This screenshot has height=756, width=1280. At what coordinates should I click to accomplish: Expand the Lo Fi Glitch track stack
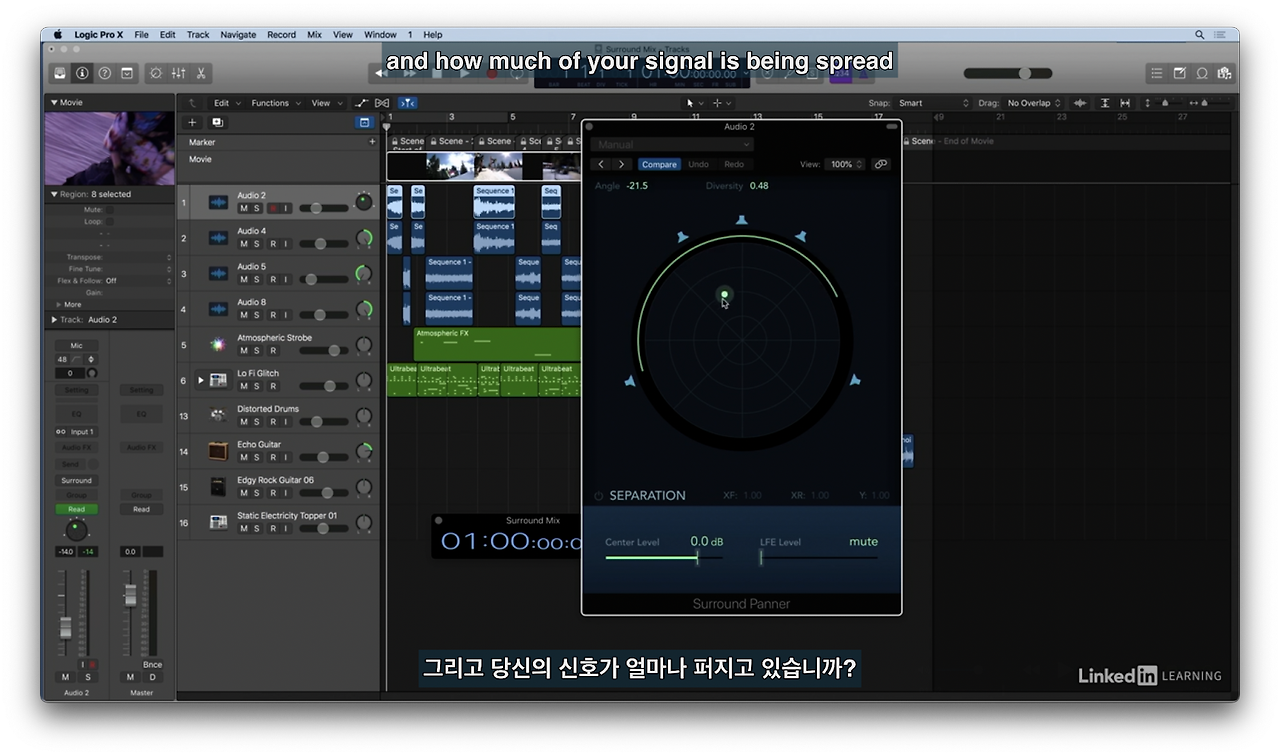pos(200,380)
